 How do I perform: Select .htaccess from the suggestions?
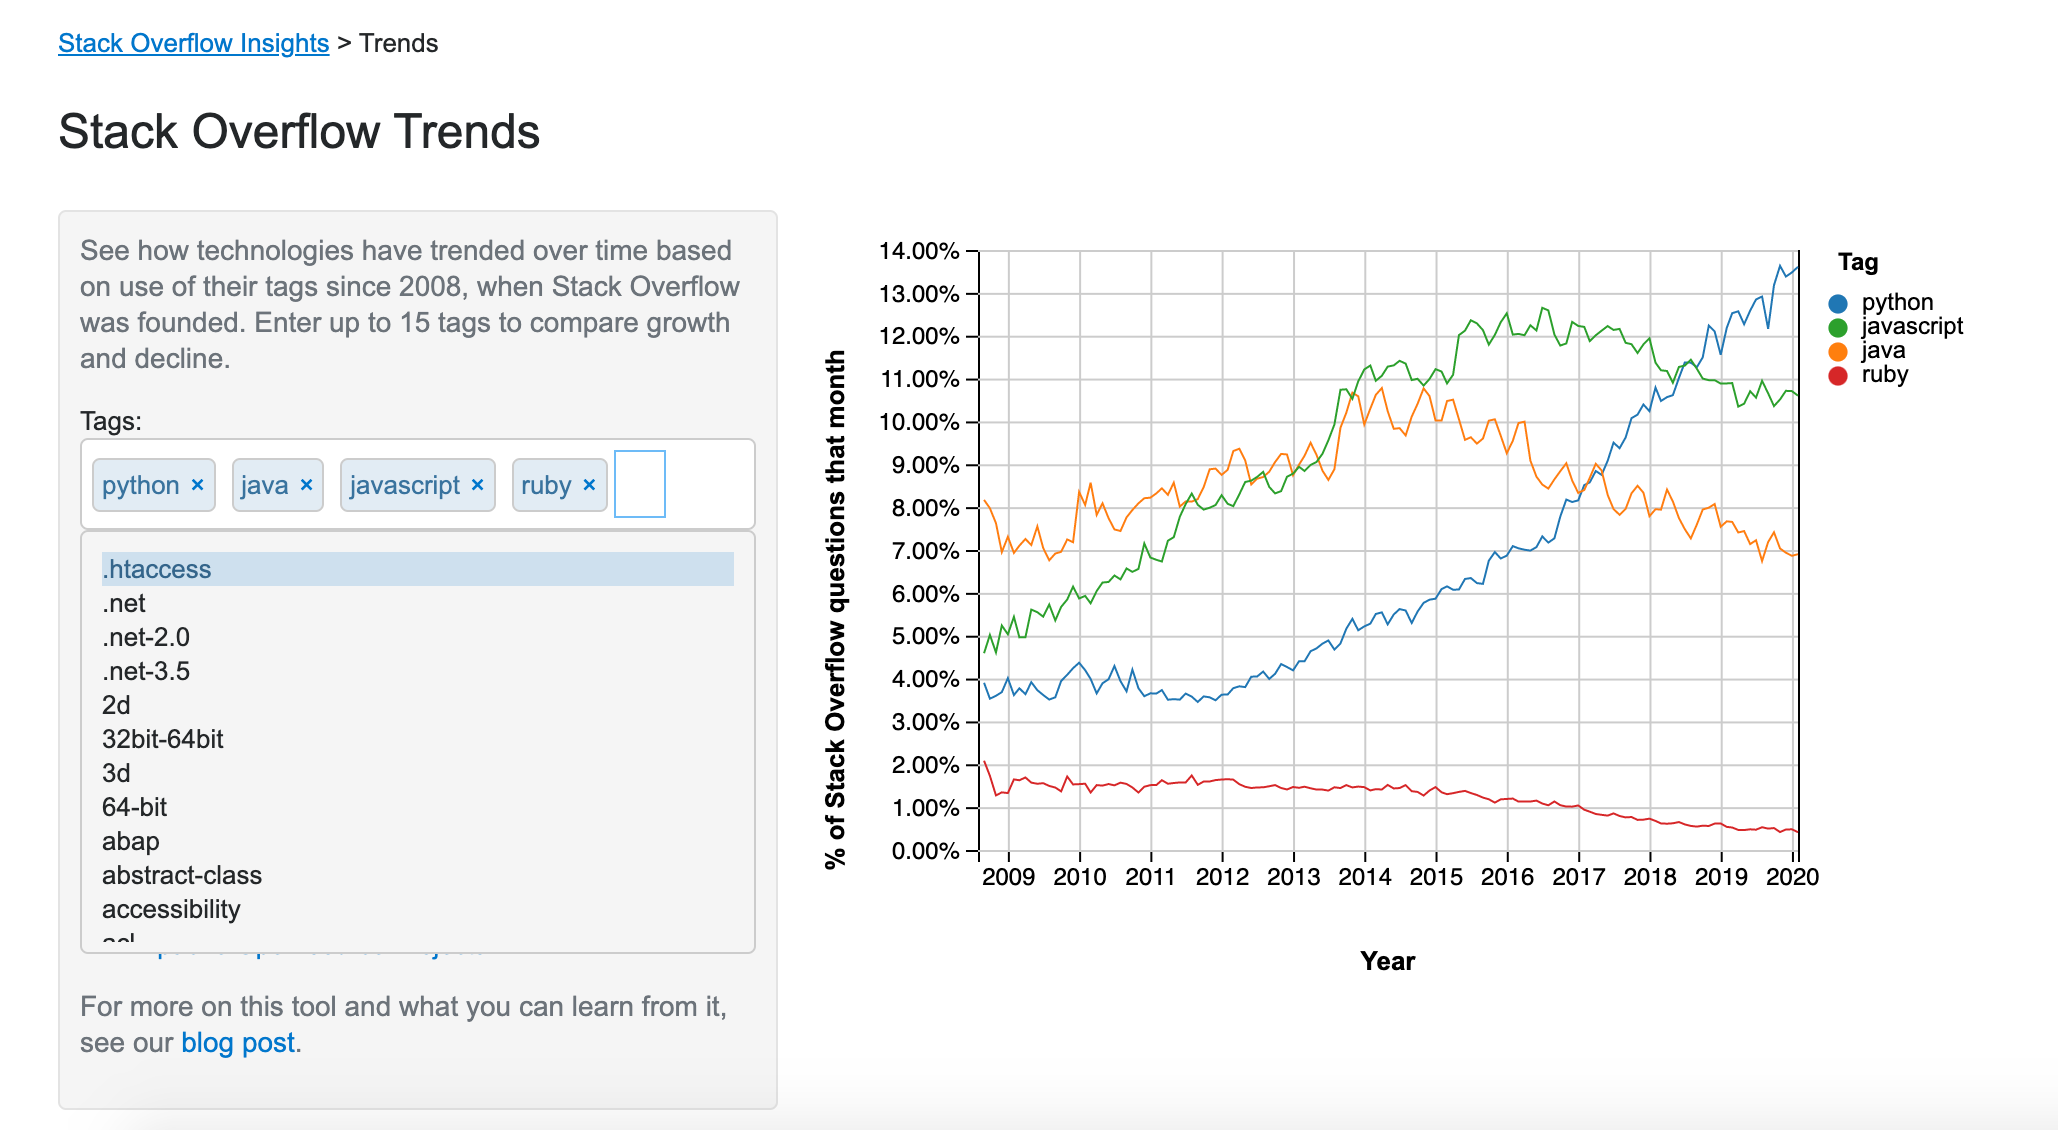418,569
